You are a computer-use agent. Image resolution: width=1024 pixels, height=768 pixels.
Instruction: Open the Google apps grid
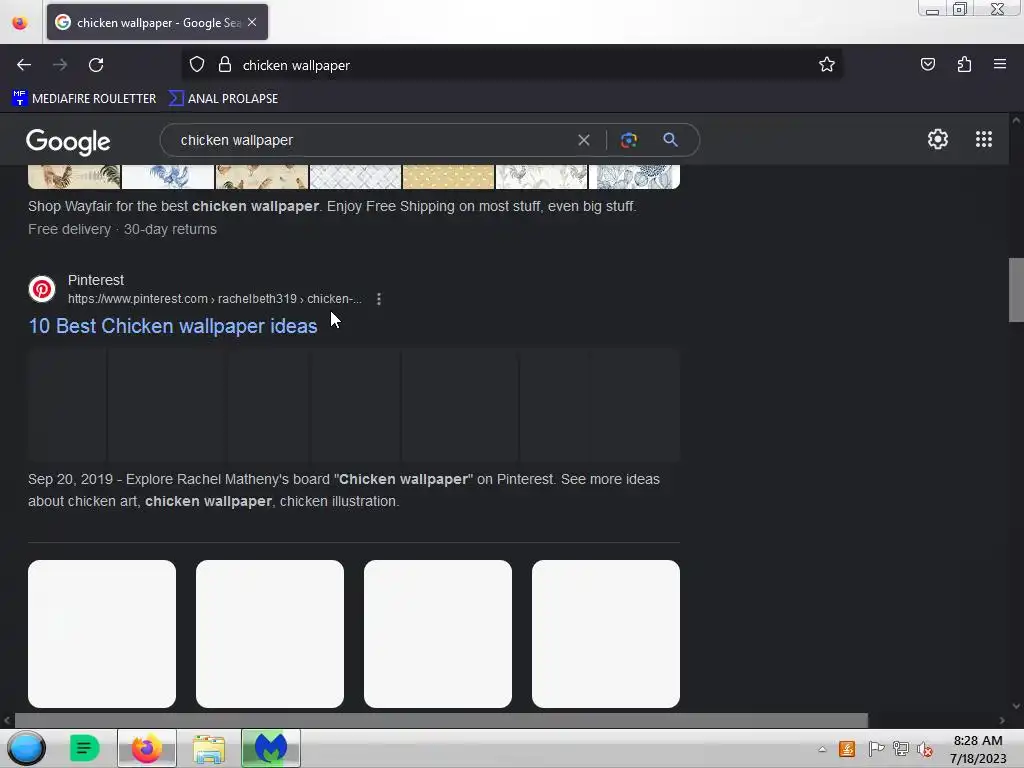pos(984,139)
